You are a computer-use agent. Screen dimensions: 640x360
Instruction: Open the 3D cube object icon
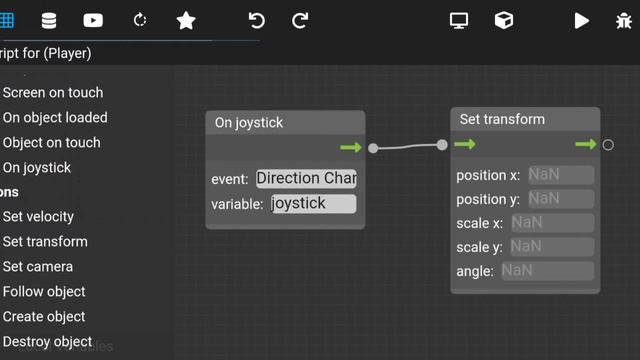504,20
